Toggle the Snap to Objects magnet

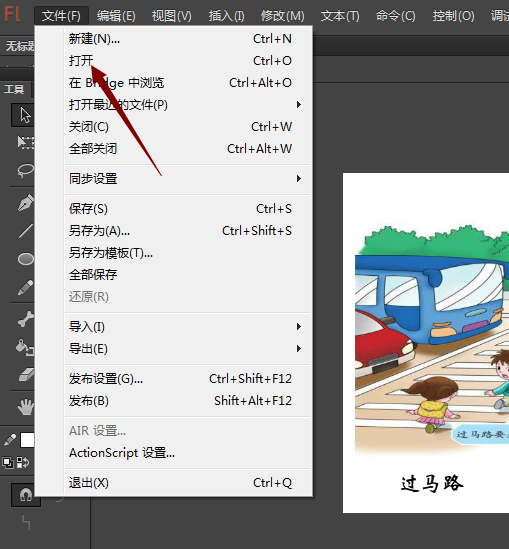[26, 495]
